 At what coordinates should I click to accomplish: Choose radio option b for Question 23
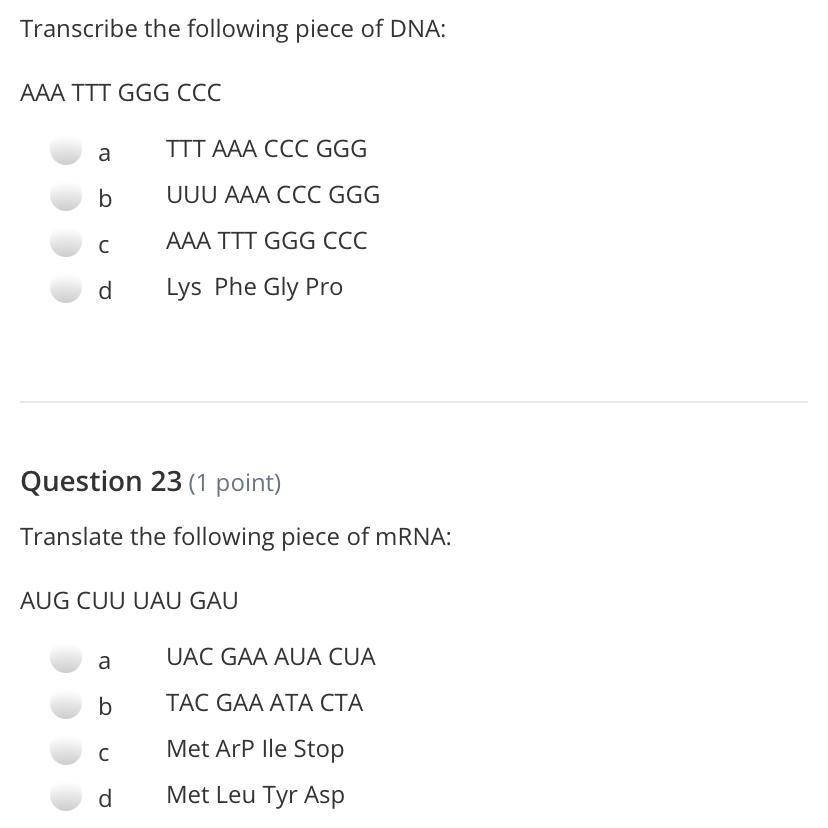tap(66, 705)
